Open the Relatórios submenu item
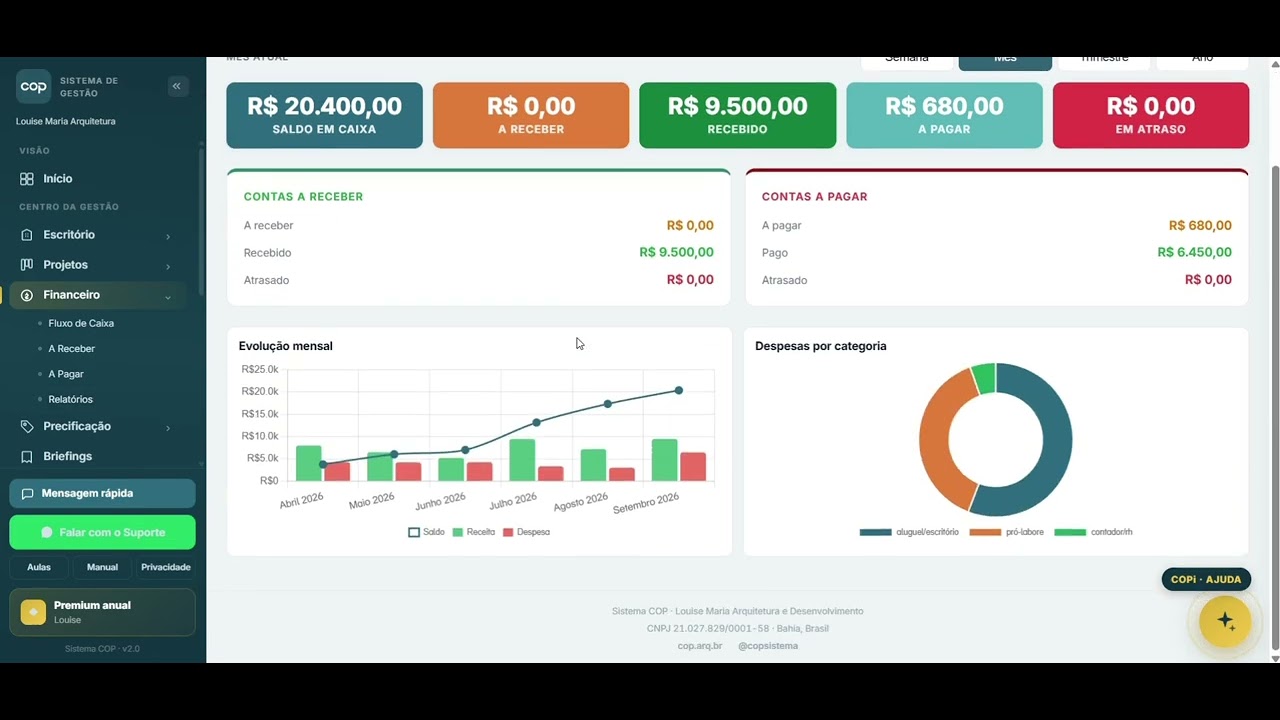The image size is (1280, 720). [70, 399]
